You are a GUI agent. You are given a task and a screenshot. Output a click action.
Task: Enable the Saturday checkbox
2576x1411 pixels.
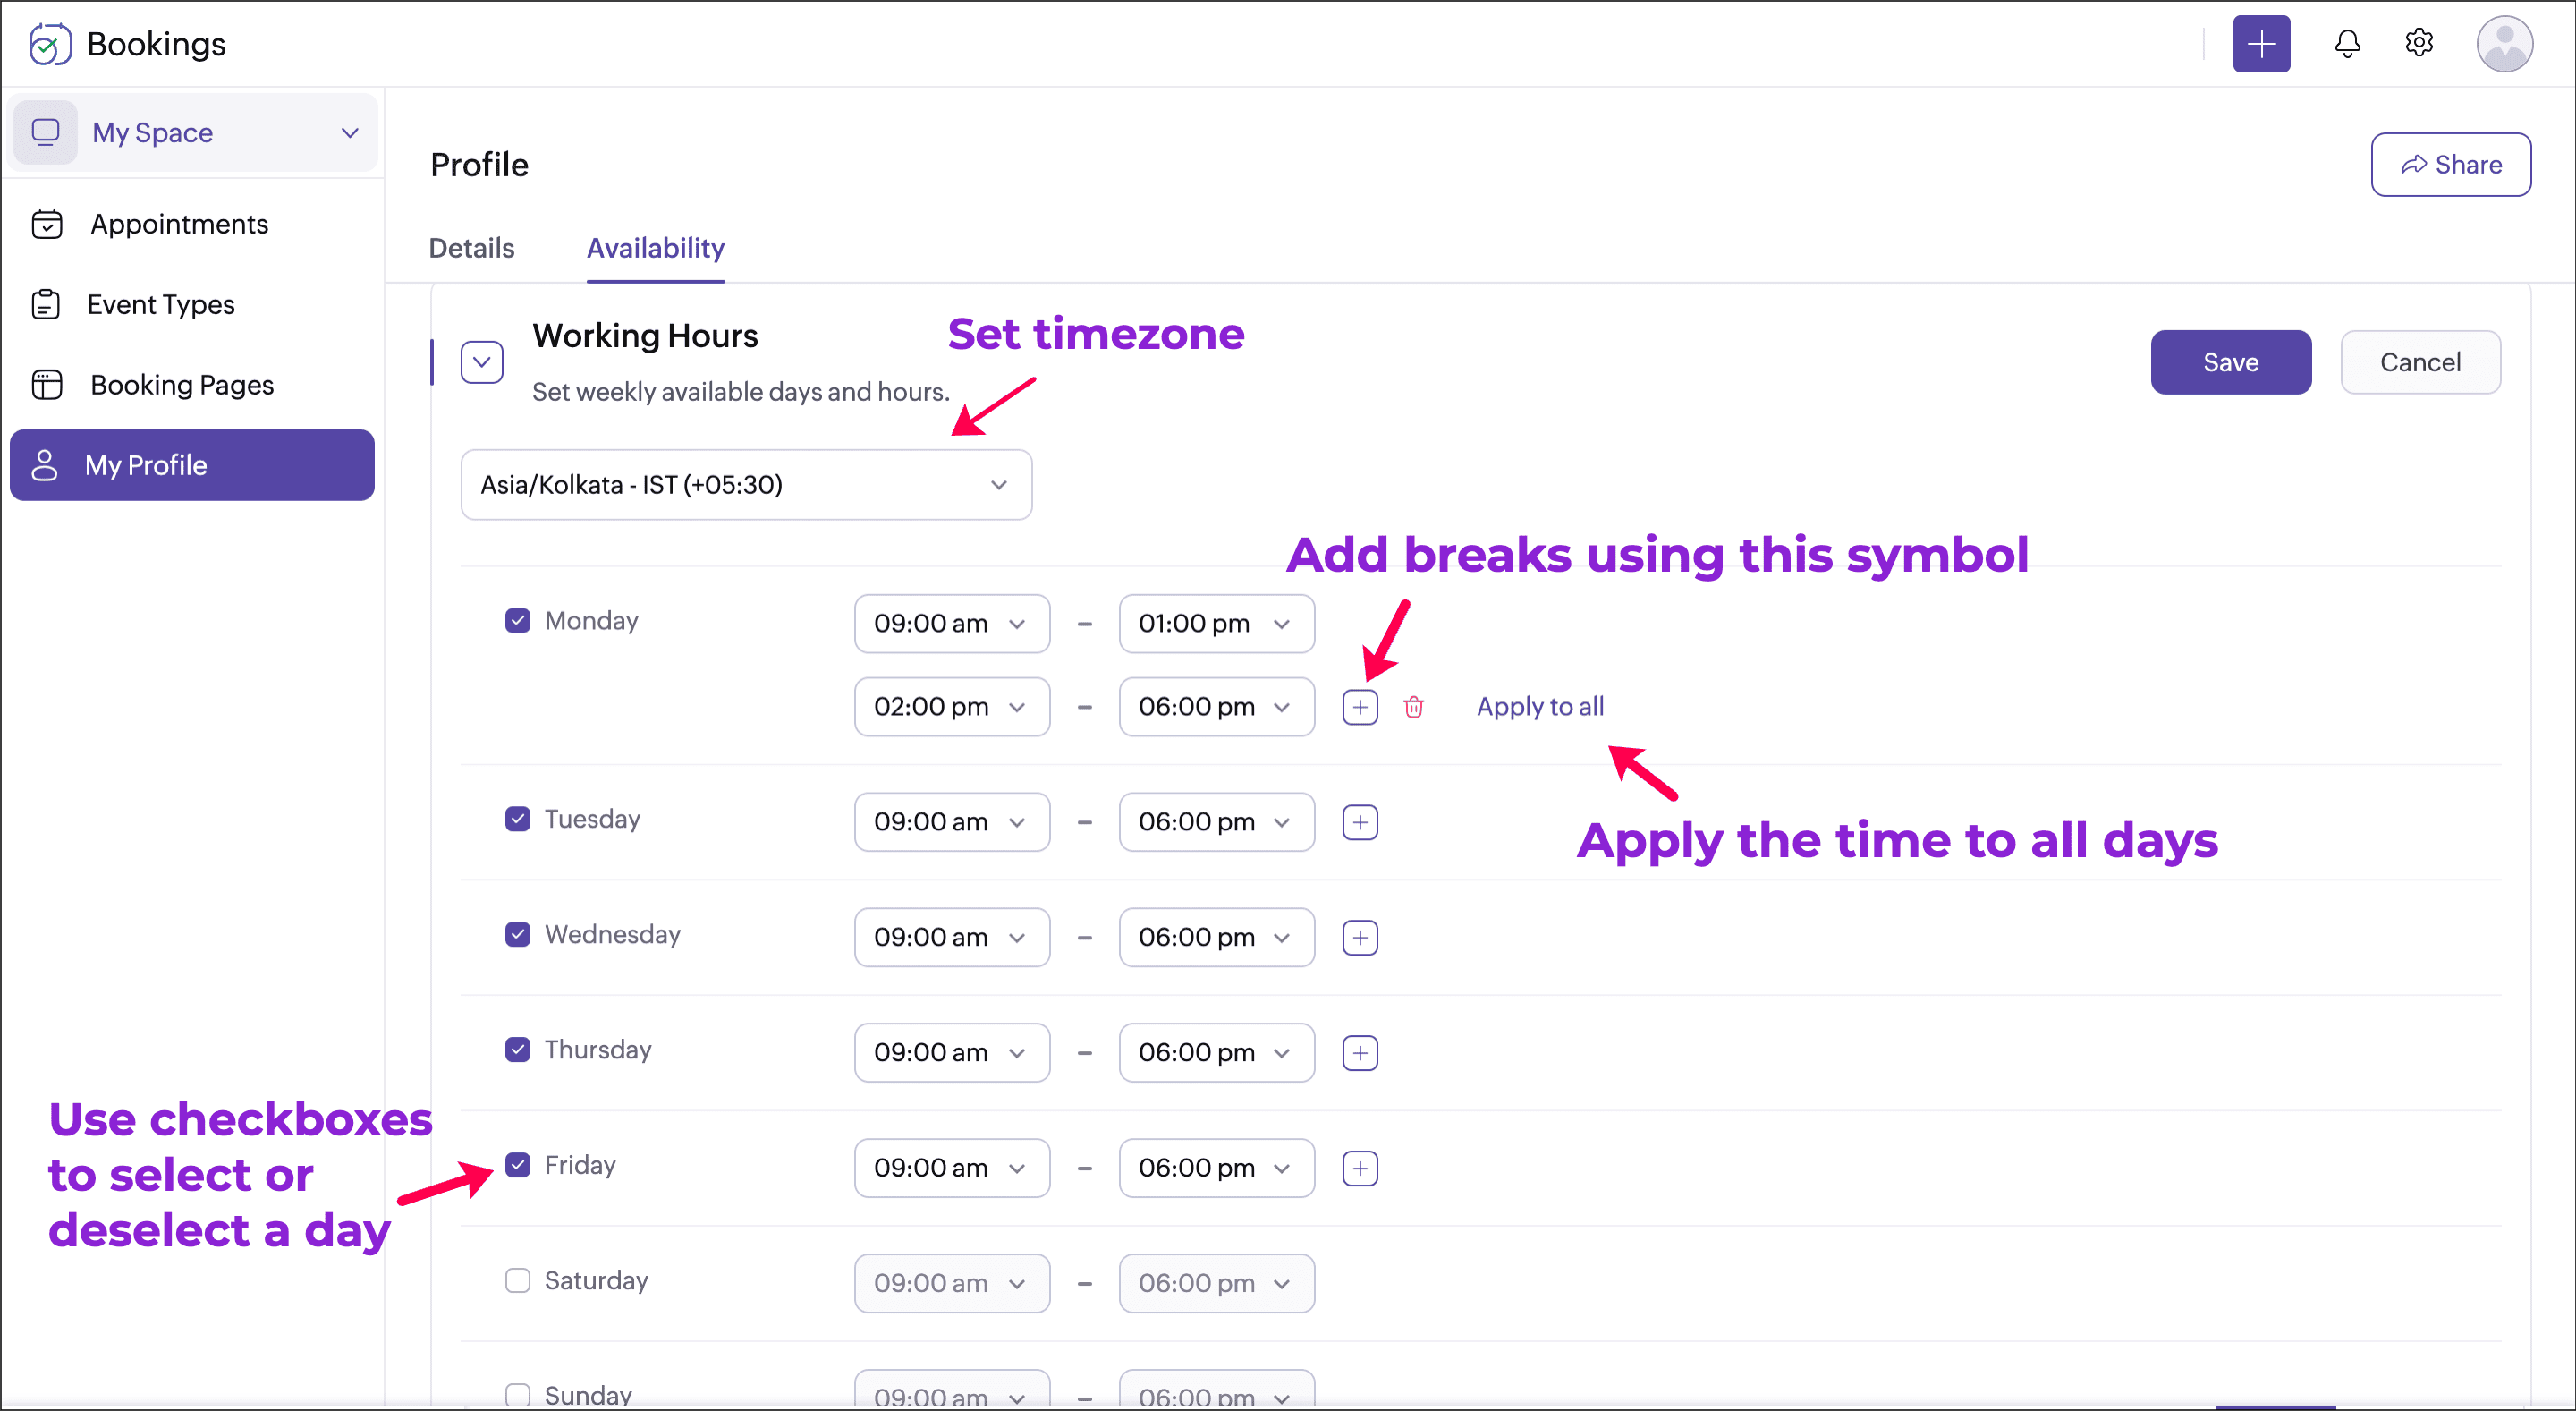point(517,1280)
